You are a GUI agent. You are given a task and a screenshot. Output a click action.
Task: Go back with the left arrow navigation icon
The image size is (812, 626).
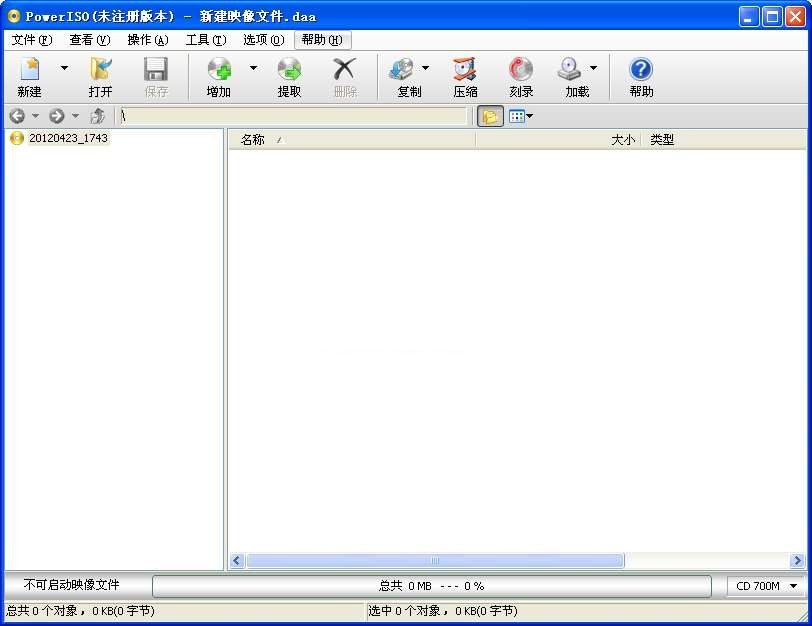(x=17, y=116)
